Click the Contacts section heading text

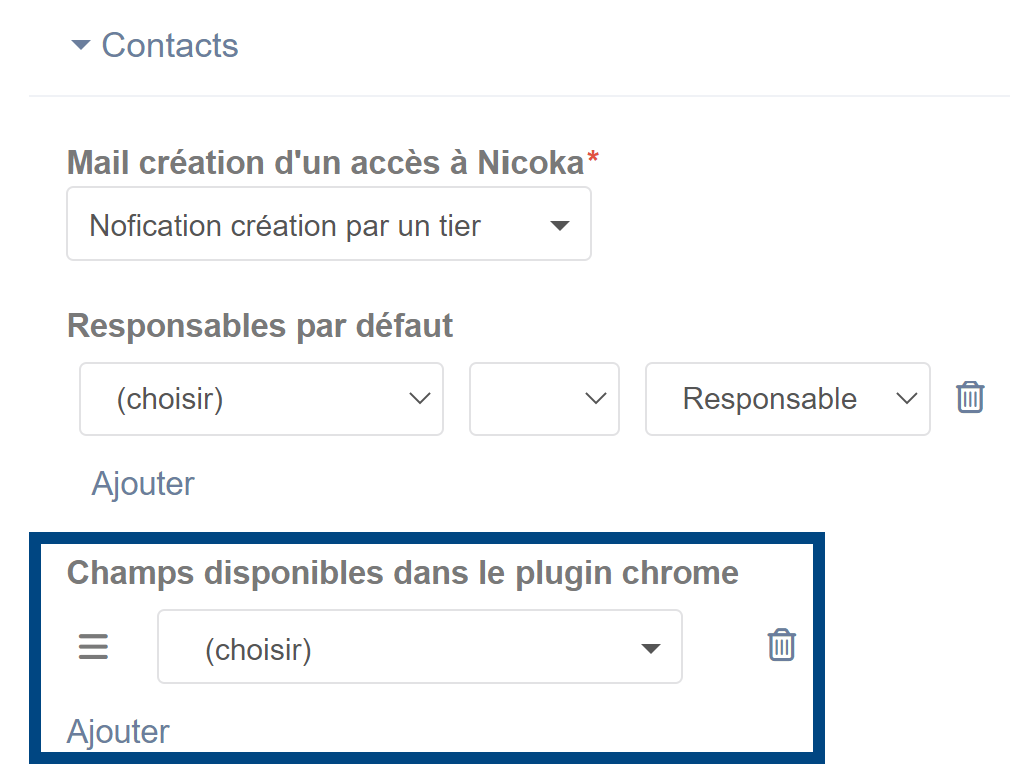click(170, 45)
